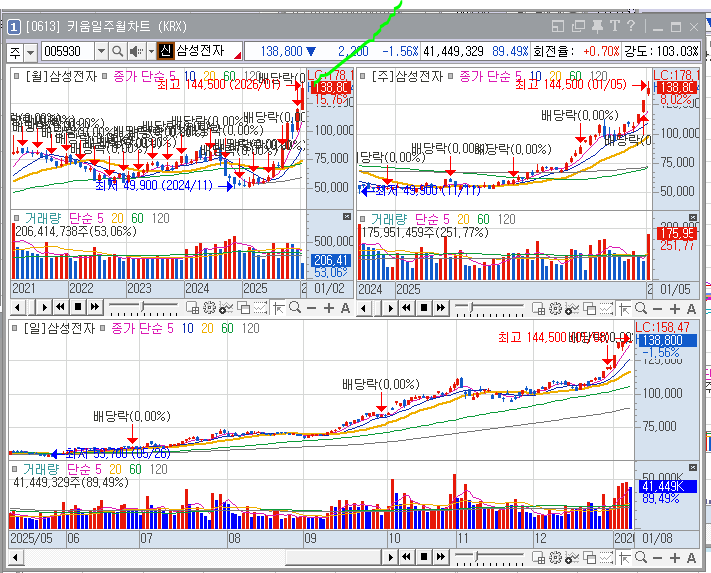Adjust the zoom slider on weekly chart
This screenshot has height=573, width=711.
pyautogui.click(x=489, y=308)
